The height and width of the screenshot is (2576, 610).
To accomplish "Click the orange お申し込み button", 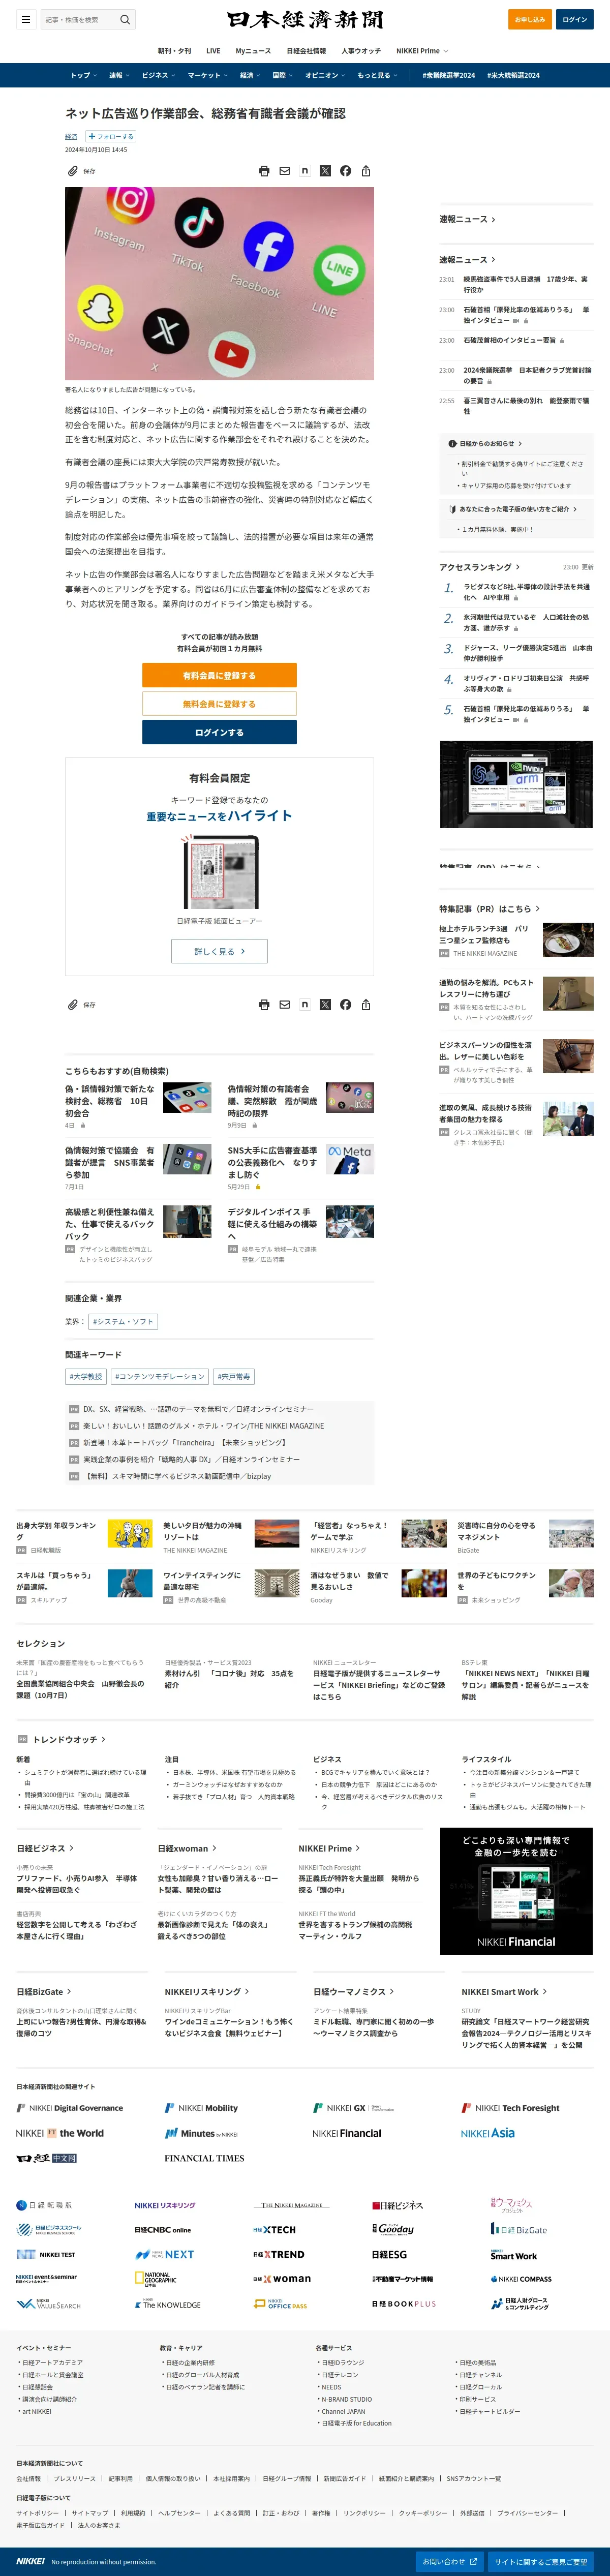I will tap(530, 19).
